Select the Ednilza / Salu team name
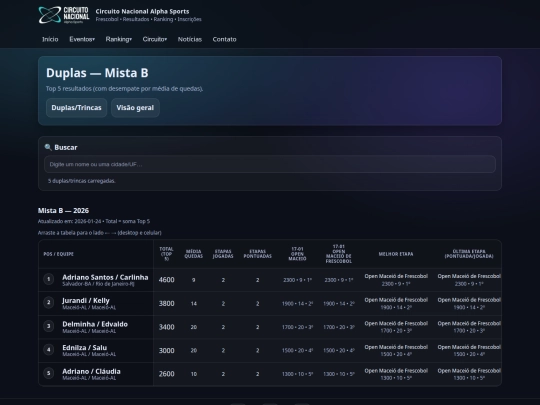The width and height of the screenshot is (540, 405). (85, 347)
